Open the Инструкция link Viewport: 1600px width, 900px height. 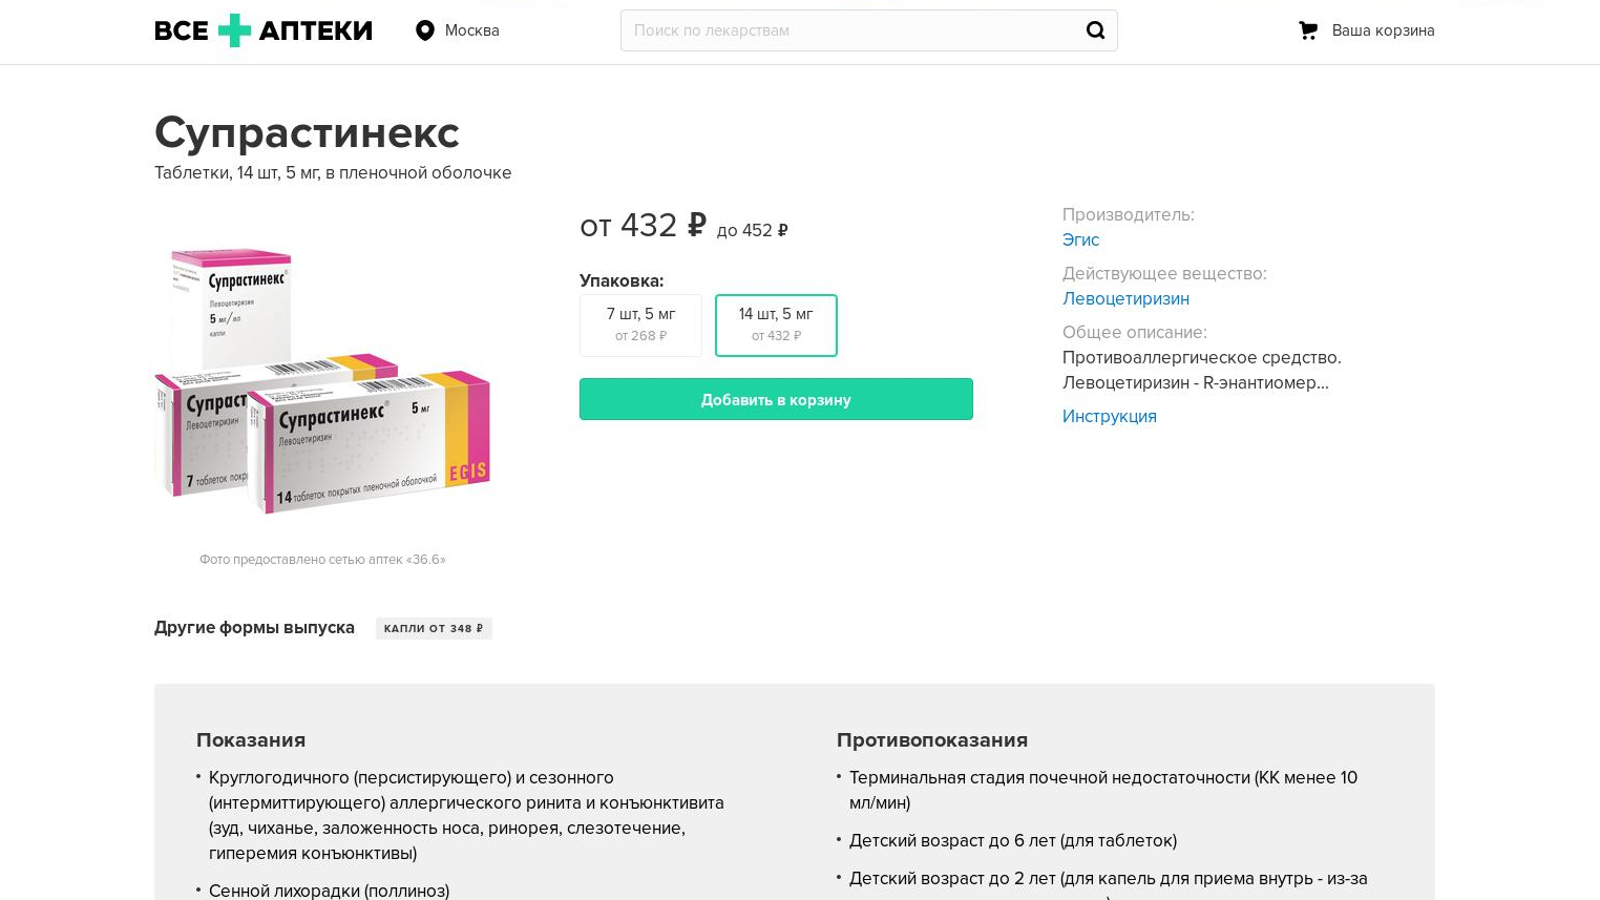pyautogui.click(x=1109, y=417)
